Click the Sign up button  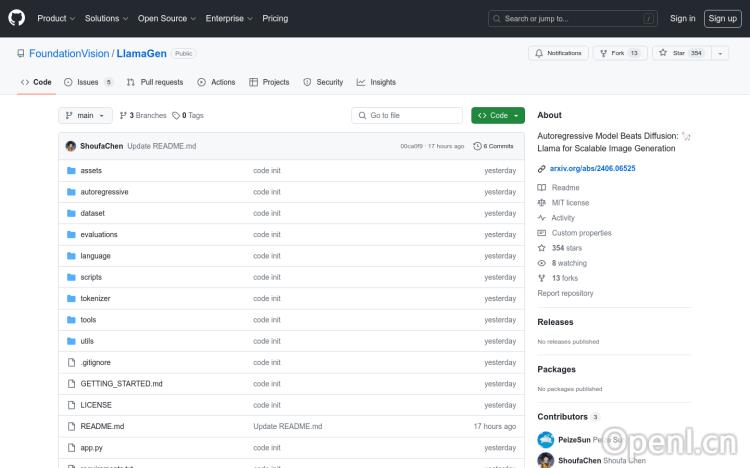click(721, 18)
